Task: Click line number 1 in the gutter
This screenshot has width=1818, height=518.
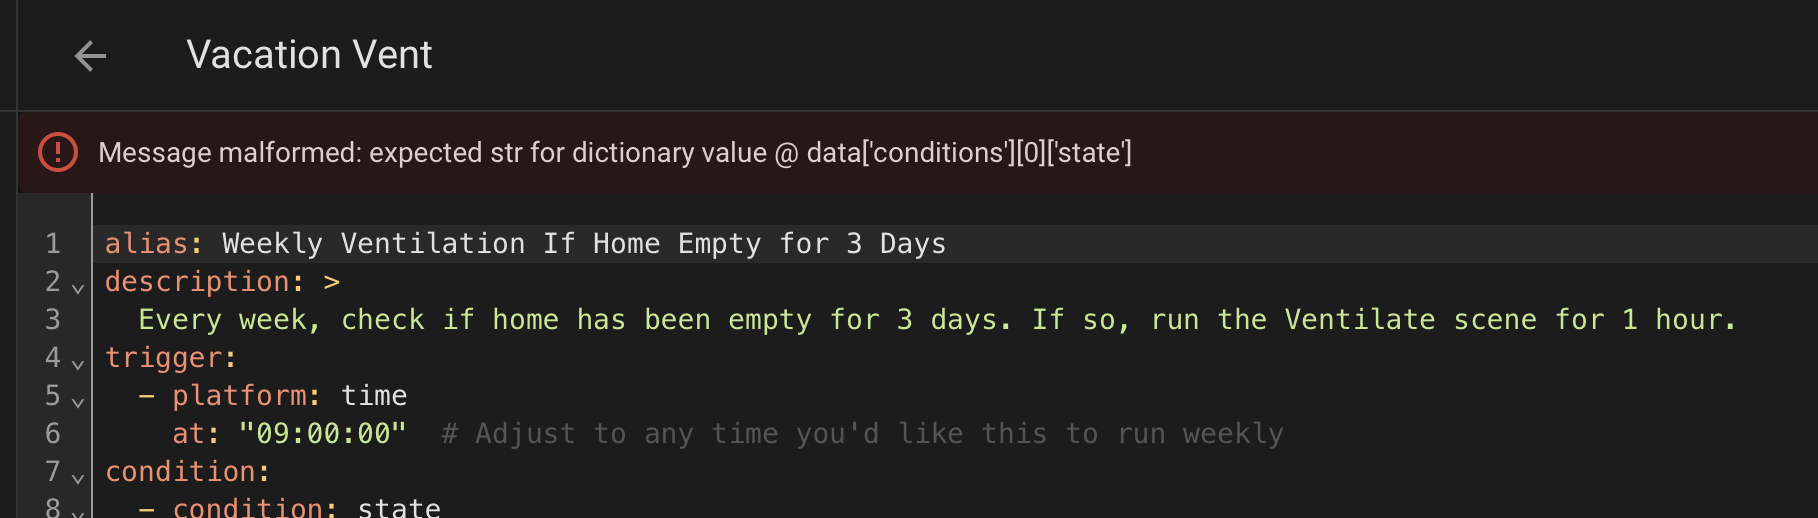Action: coord(53,244)
